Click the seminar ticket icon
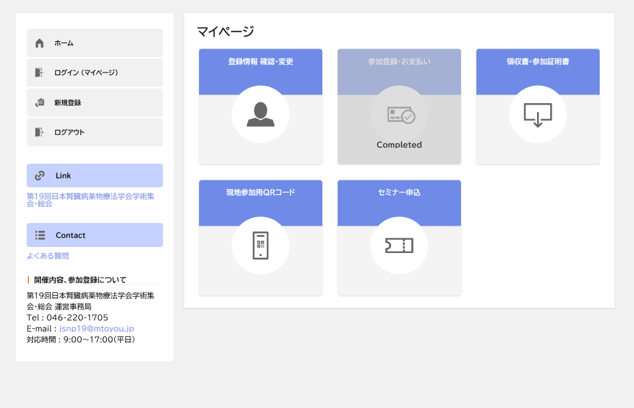This screenshot has height=408, width=634. point(399,245)
